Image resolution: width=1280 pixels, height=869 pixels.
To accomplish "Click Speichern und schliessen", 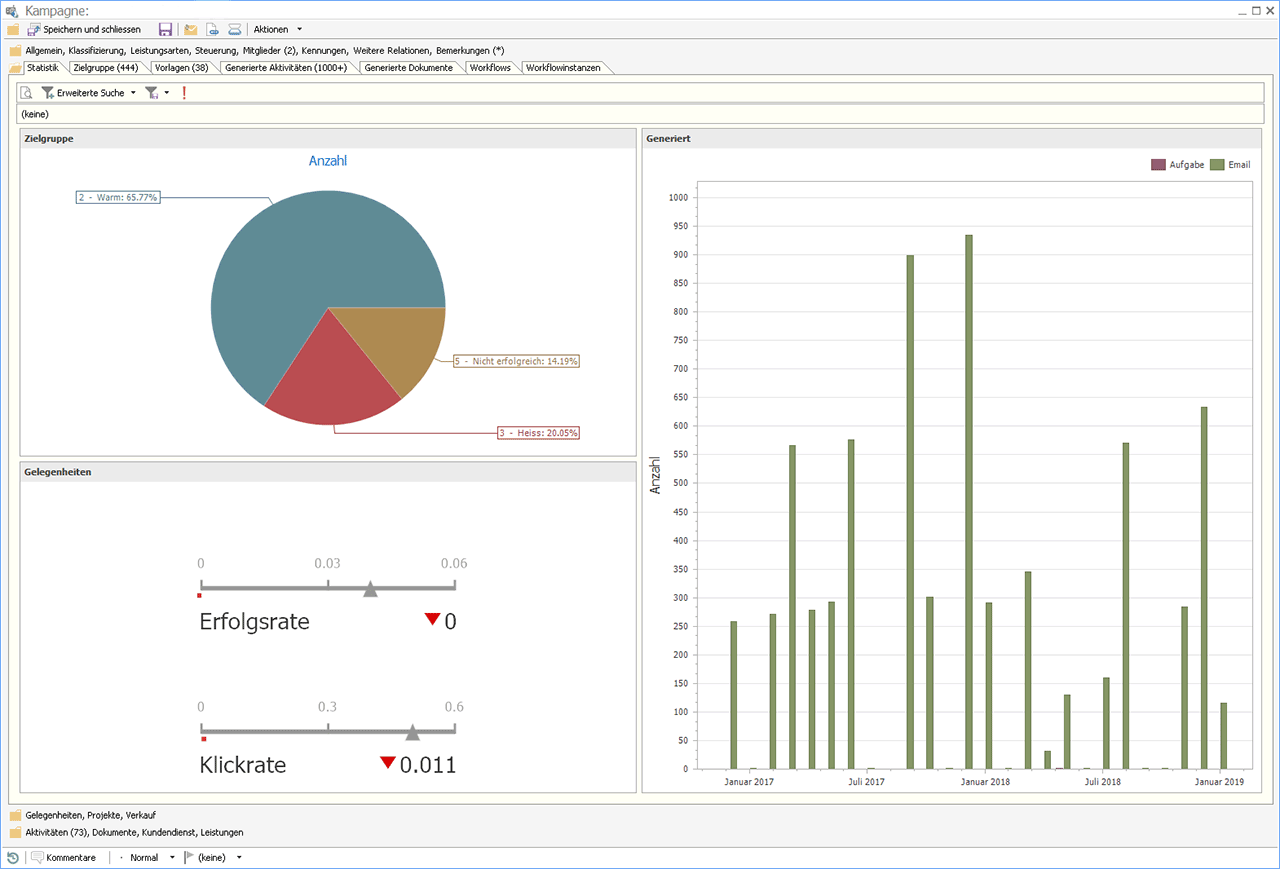I will point(84,30).
